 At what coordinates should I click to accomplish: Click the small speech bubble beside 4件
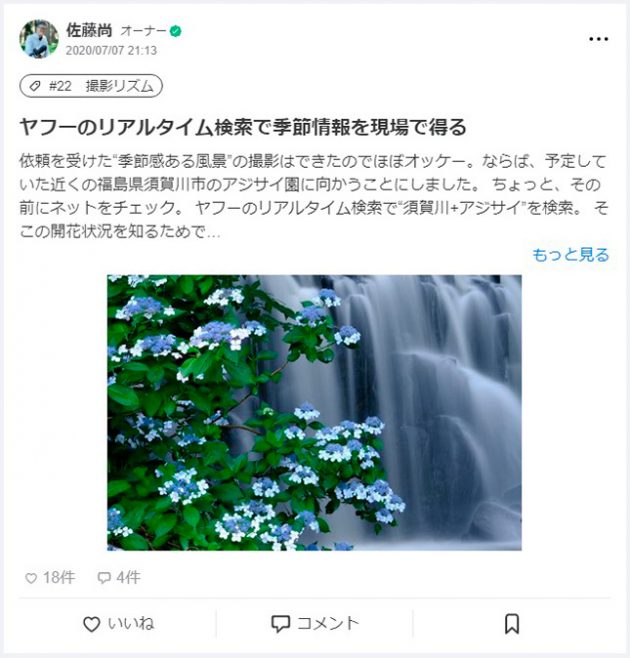pos(104,578)
